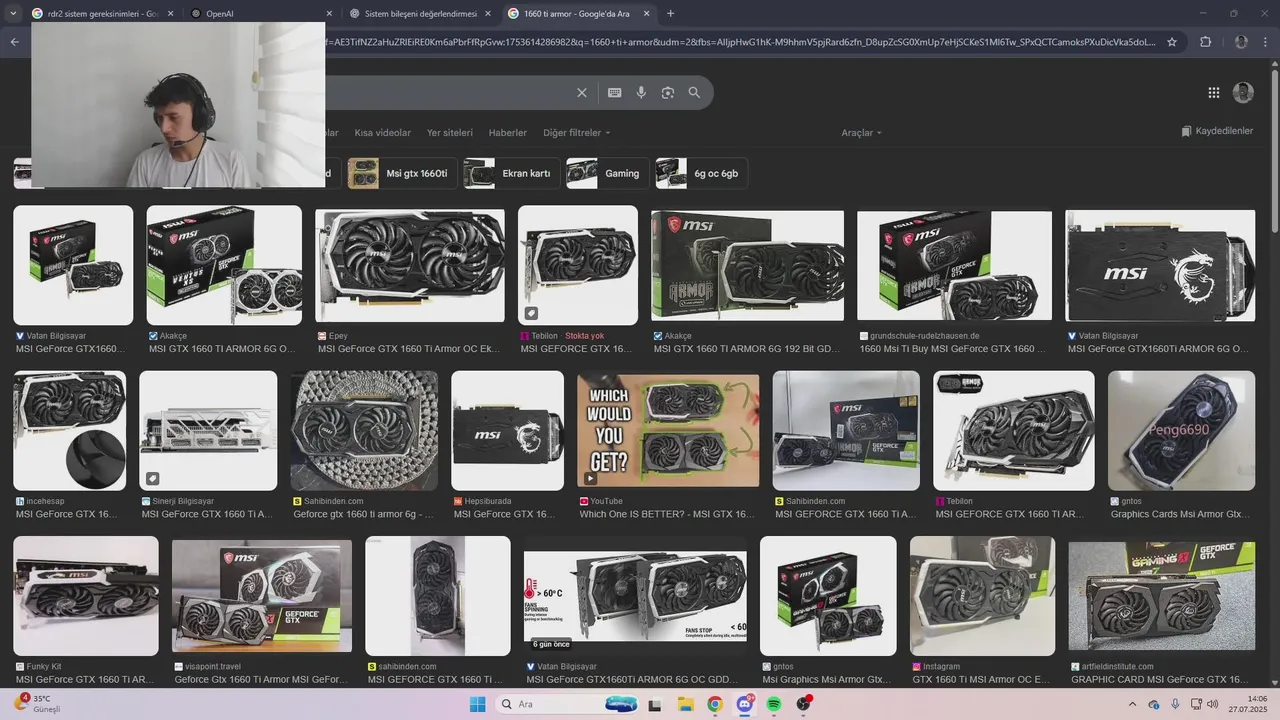Open the Google apps grid

1214,93
